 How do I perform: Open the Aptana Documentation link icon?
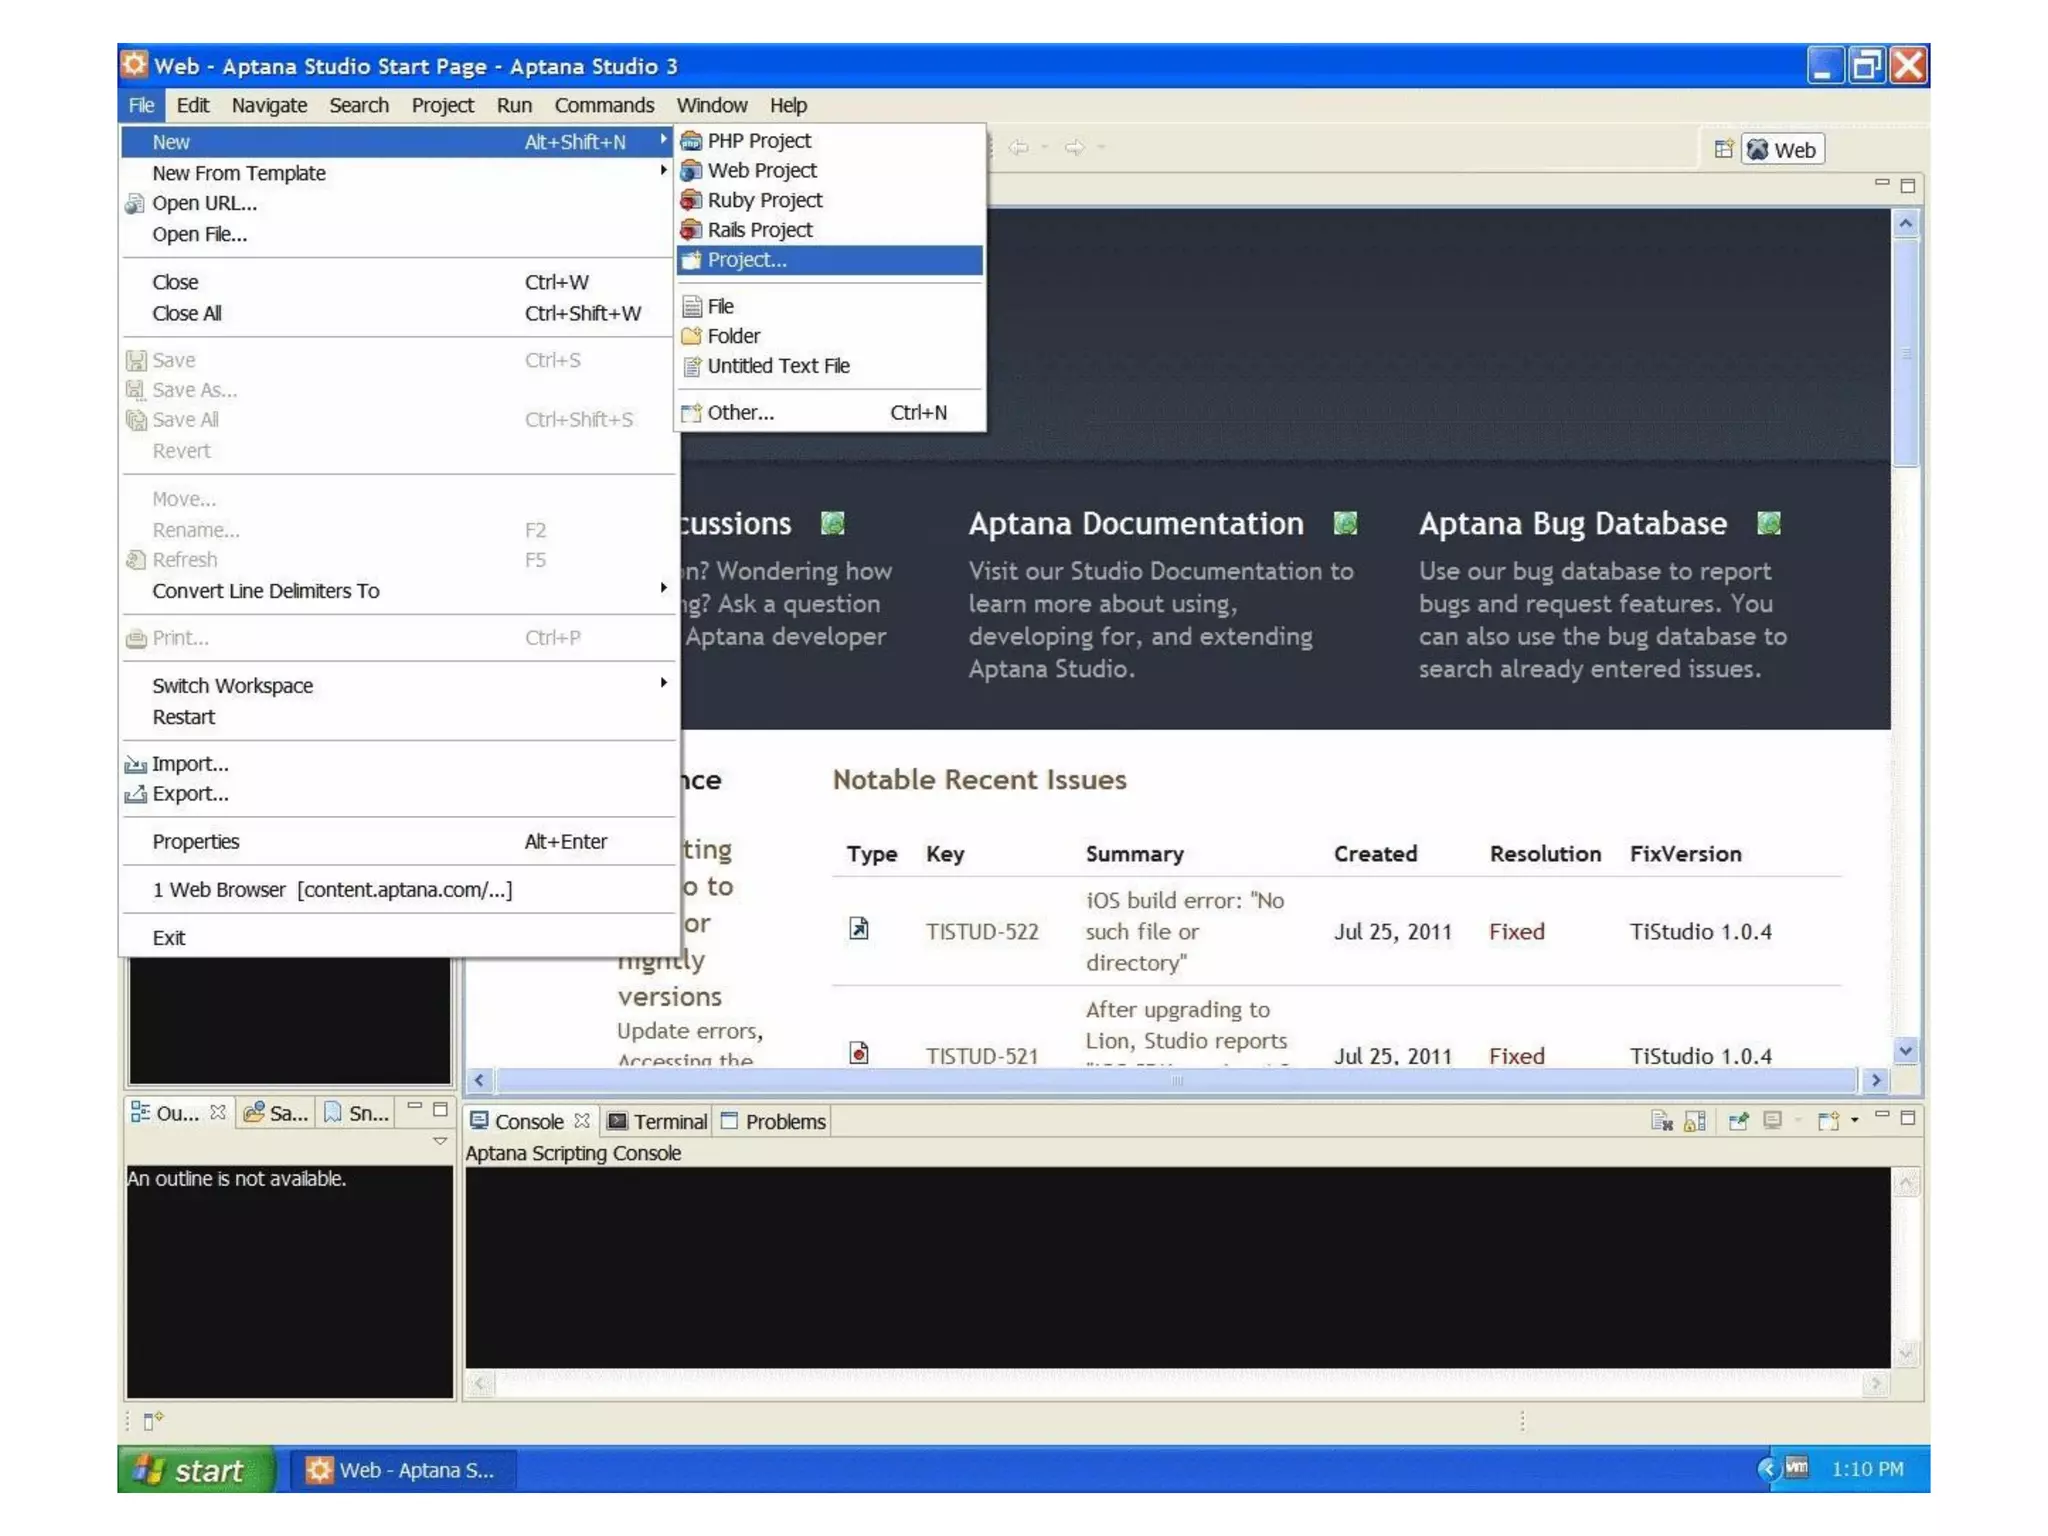click(1345, 523)
